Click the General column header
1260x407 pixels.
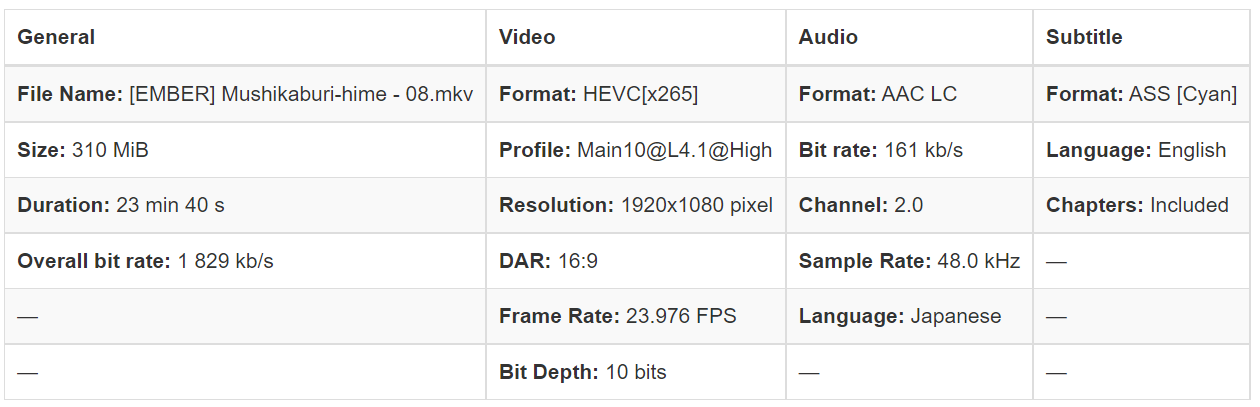tap(57, 38)
